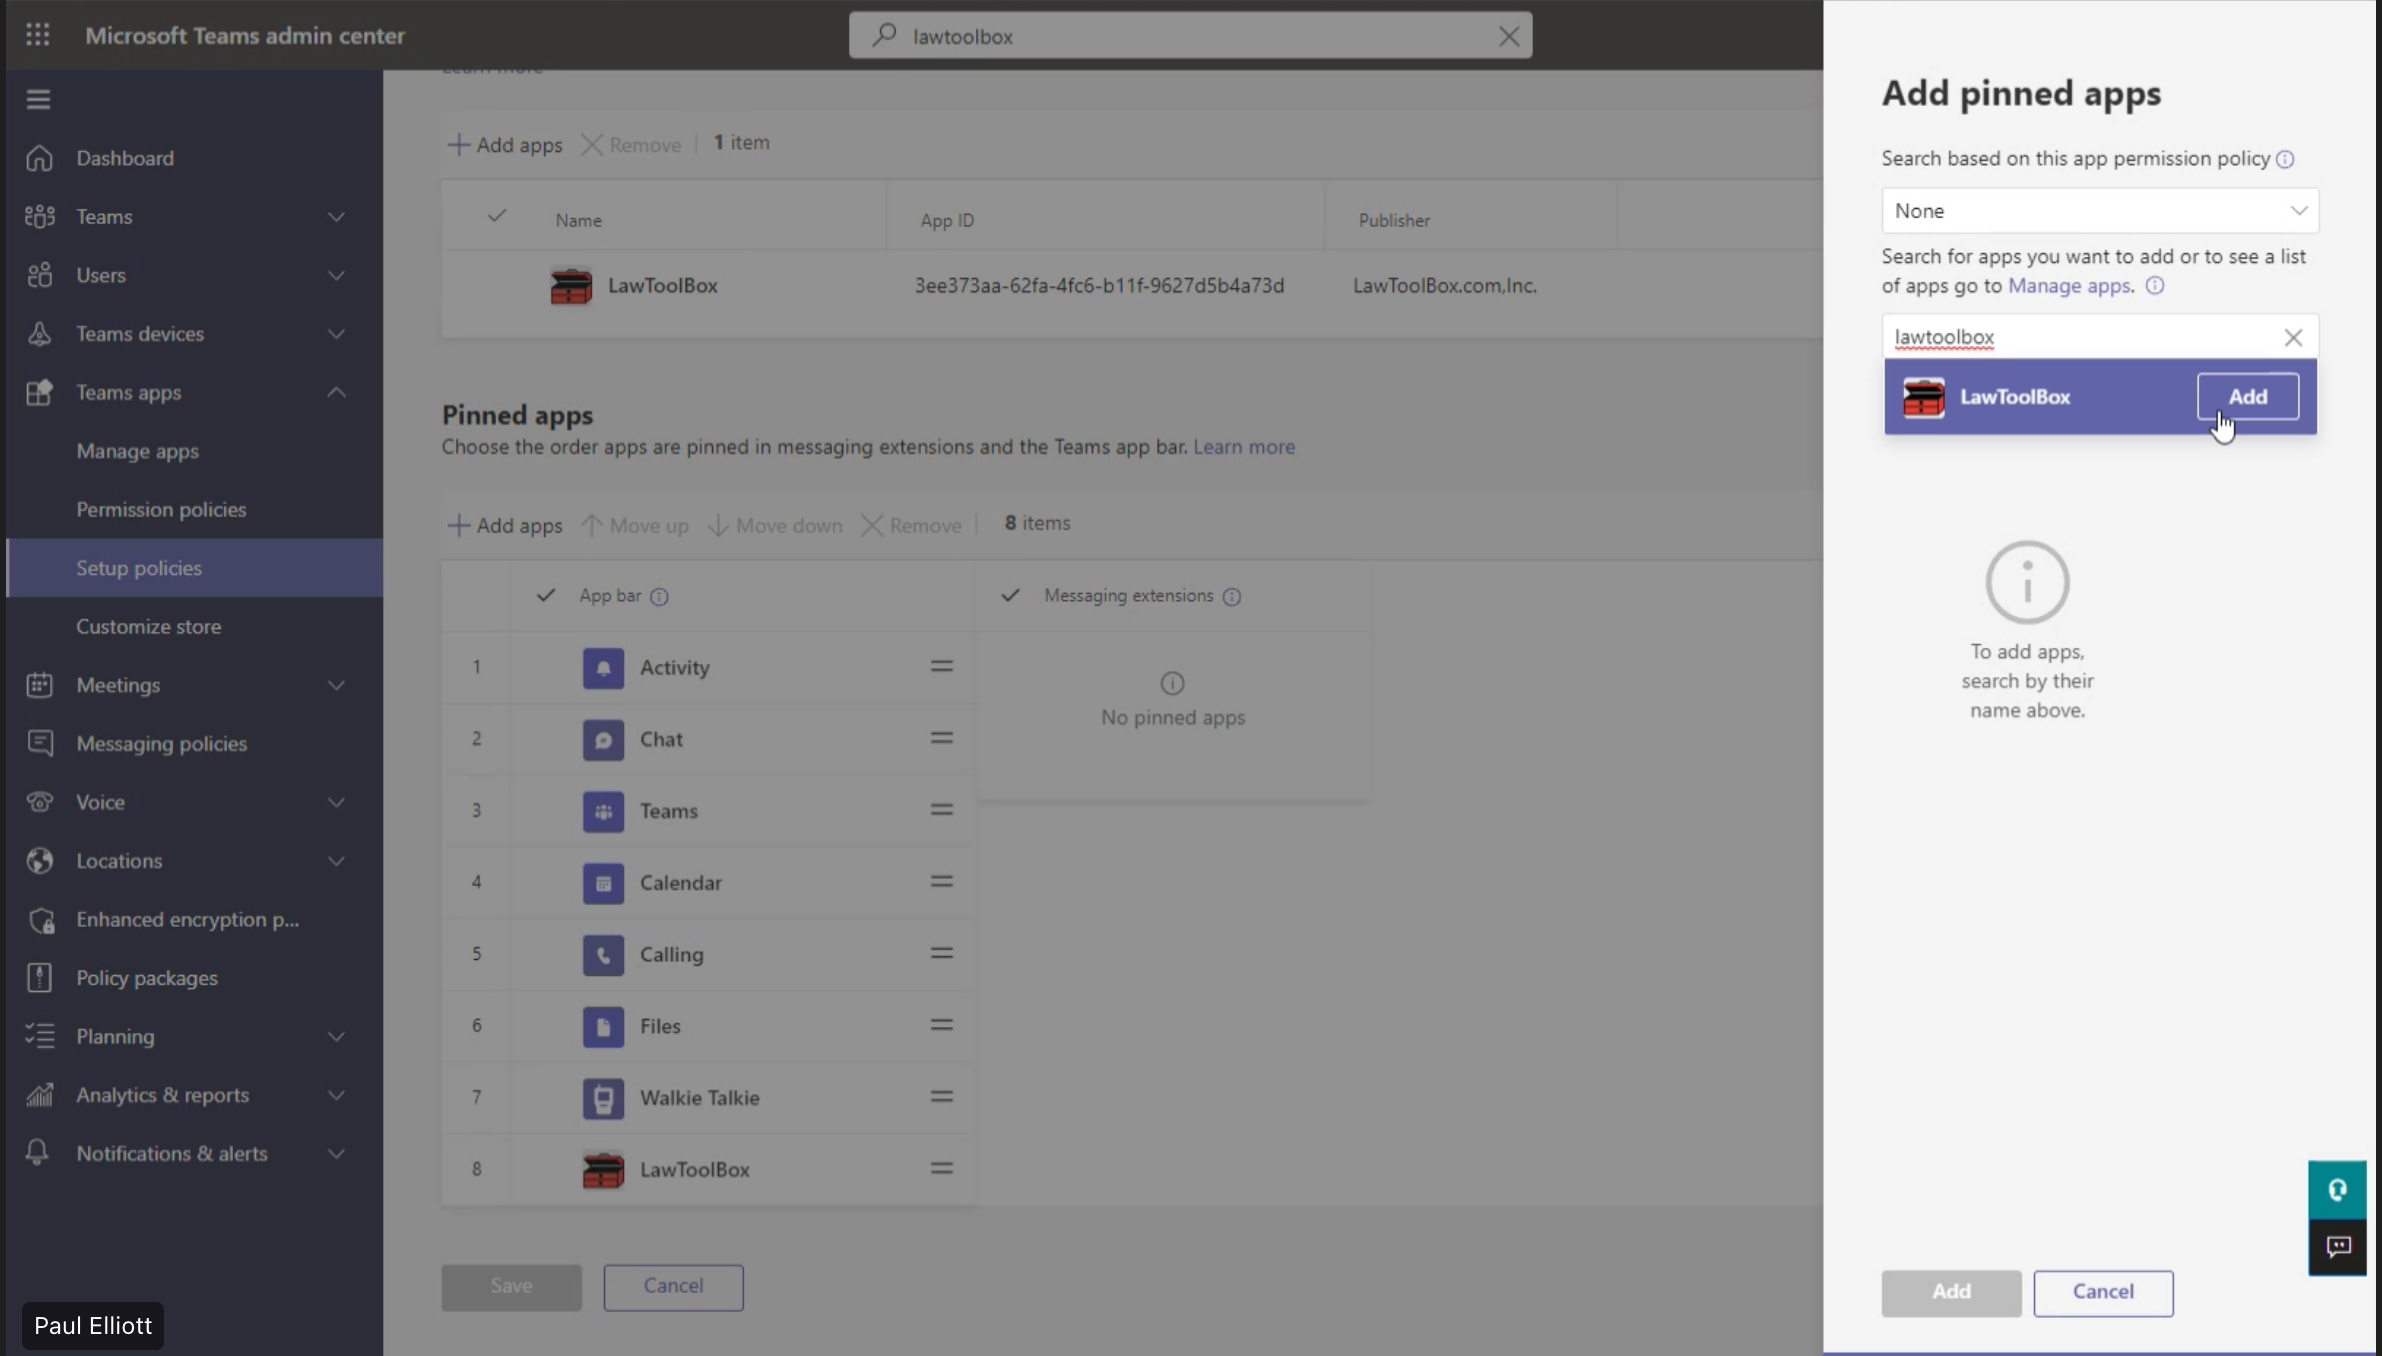Toggle the App bar select-all checkmark

546,596
